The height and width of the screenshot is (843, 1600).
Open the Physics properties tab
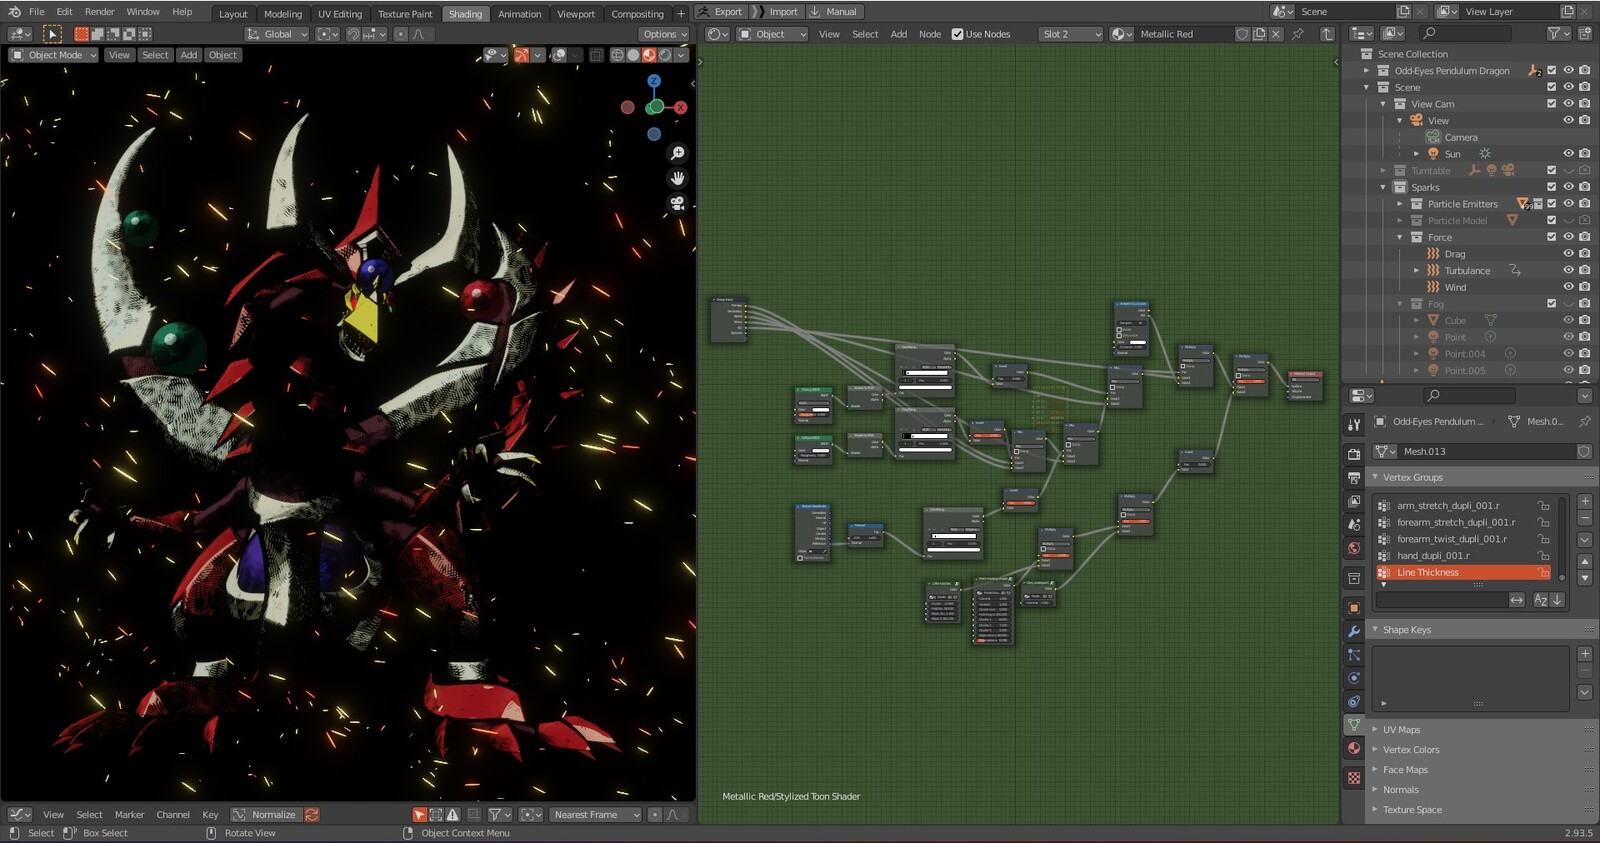click(x=1354, y=678)
